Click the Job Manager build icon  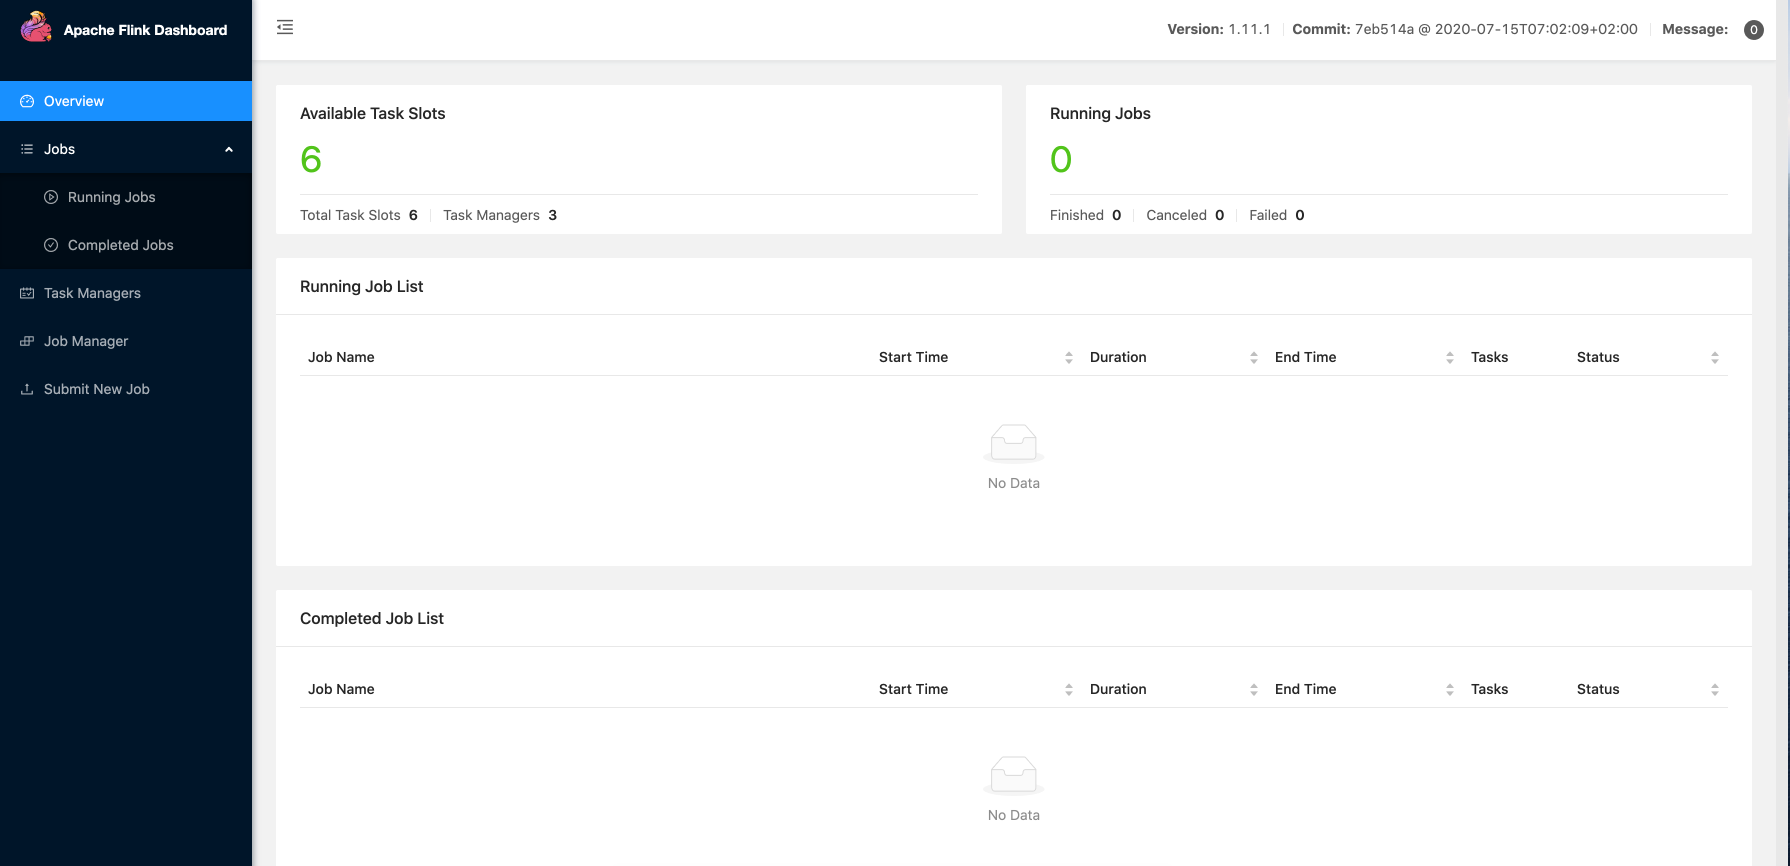27,341
